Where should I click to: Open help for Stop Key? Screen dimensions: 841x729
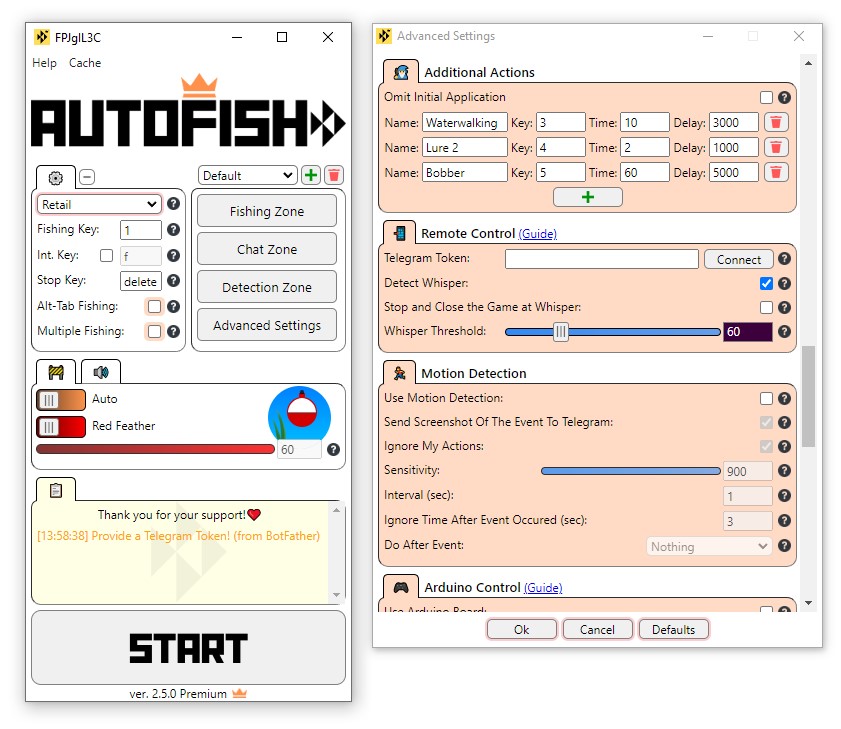[173, 281]
